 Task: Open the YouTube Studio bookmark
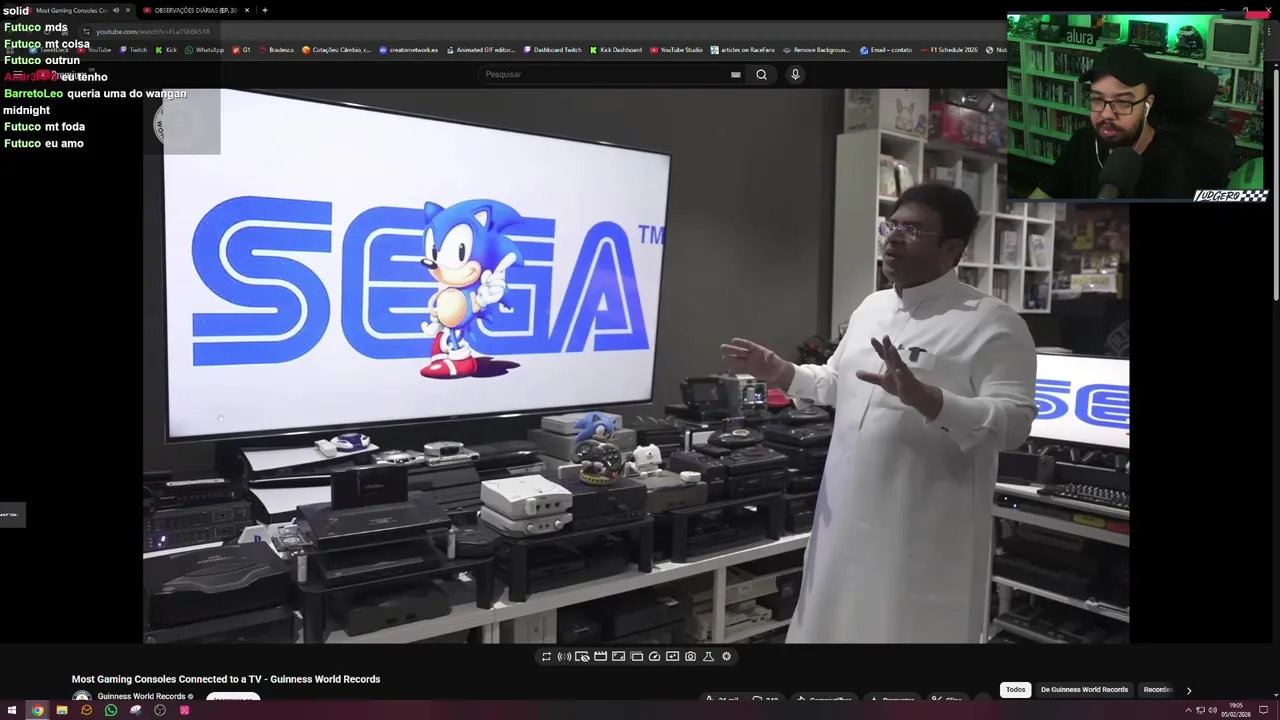pos(677,50)
